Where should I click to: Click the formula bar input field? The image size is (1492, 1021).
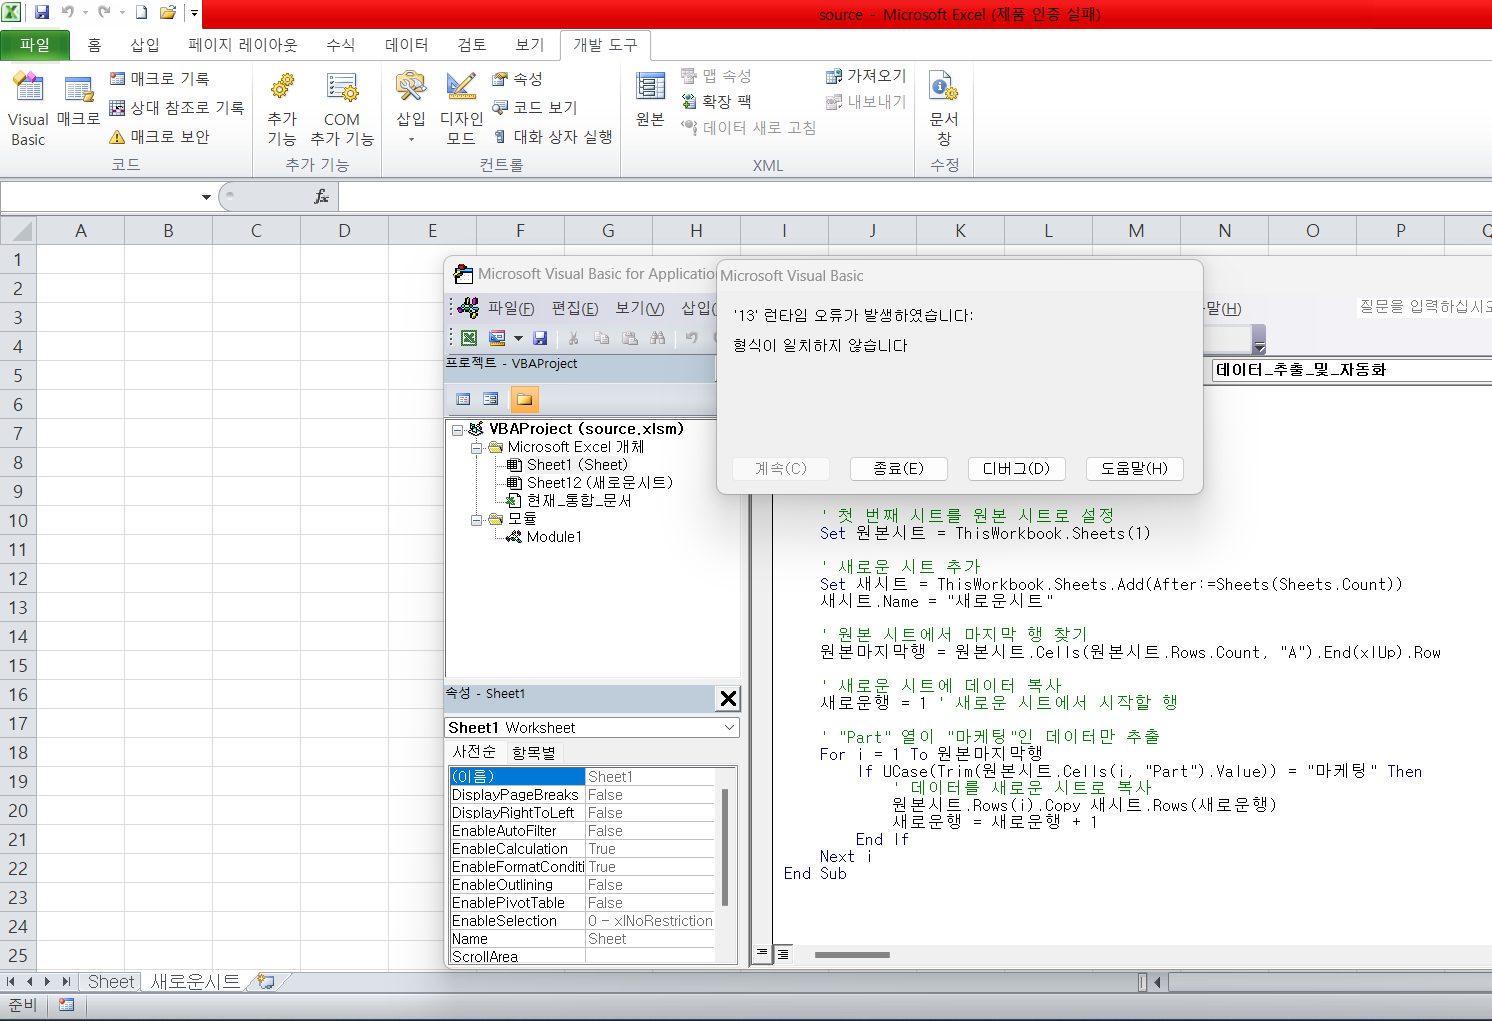tap(915, 197)
